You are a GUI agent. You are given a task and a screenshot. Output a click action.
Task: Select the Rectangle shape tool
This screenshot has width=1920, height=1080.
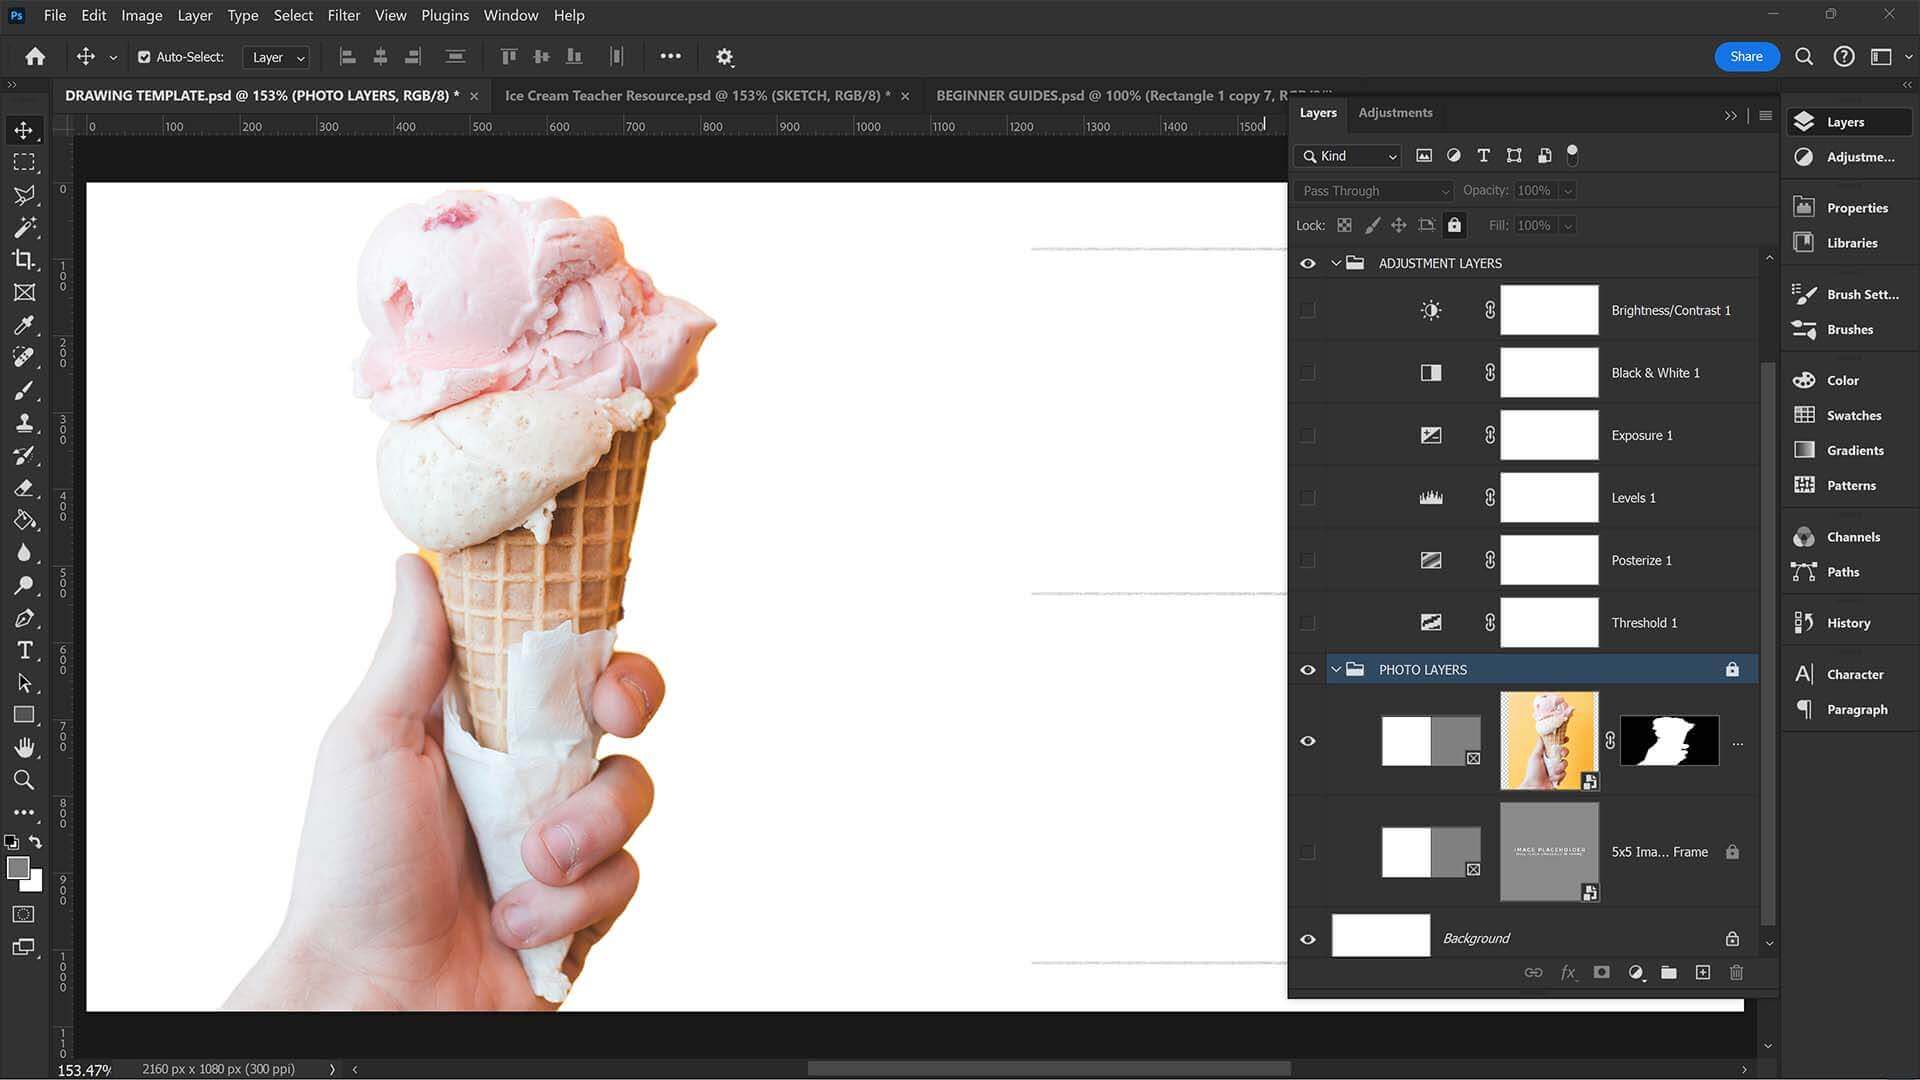click(24, 715)
